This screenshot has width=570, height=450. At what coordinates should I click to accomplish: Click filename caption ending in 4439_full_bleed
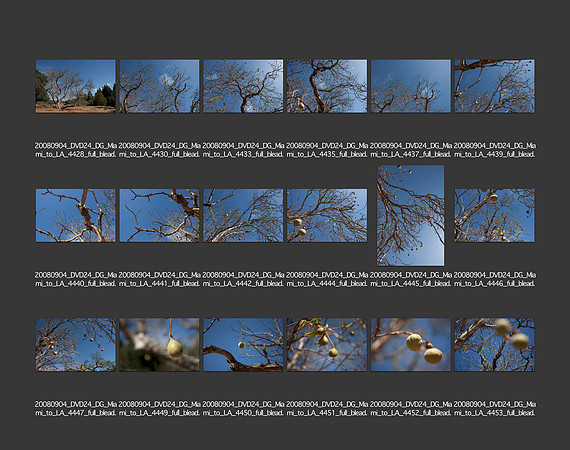tap(495, 150)
